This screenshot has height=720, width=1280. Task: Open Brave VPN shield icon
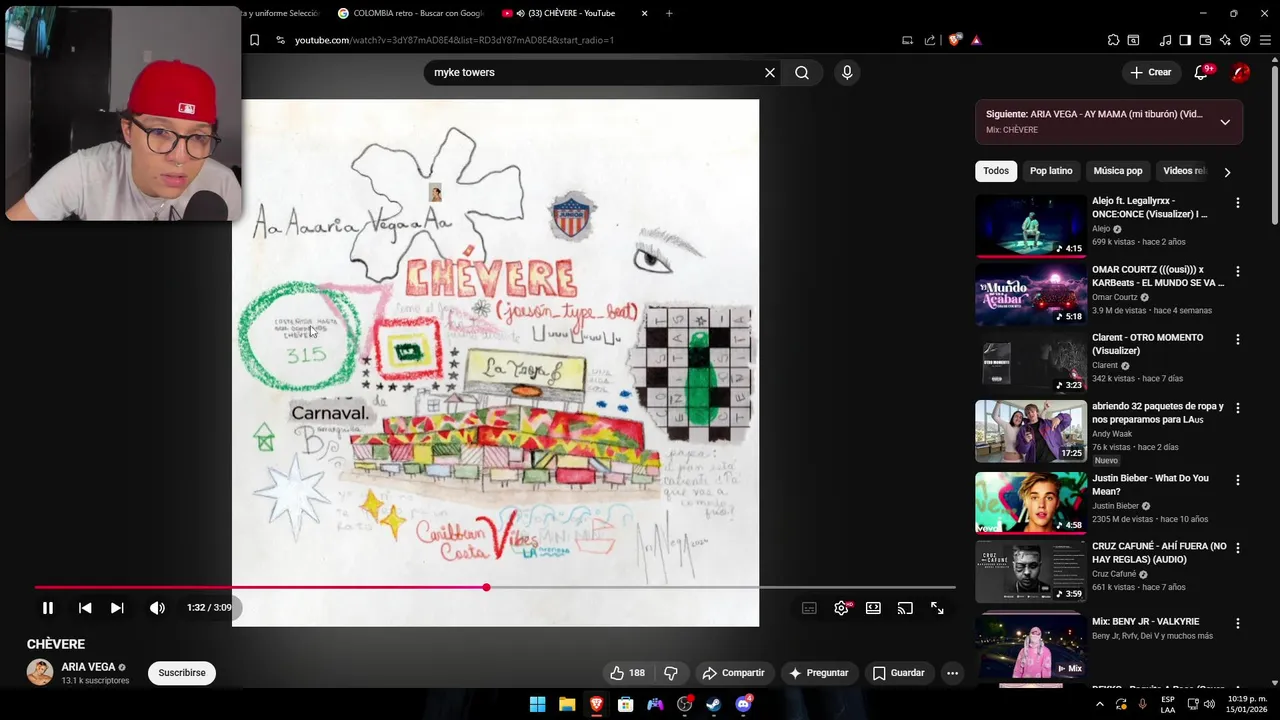point(1245,40)
